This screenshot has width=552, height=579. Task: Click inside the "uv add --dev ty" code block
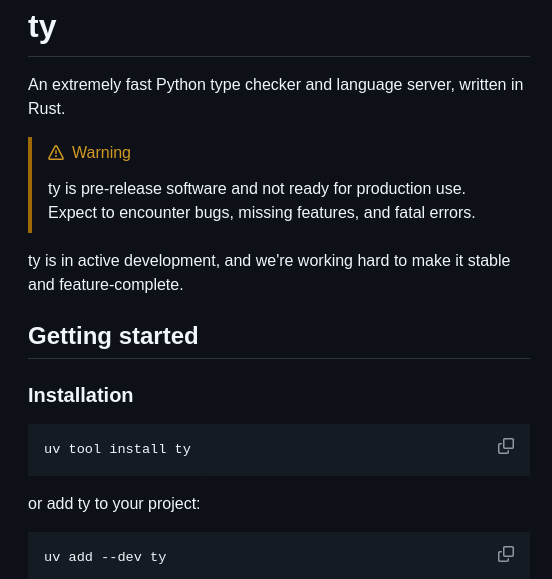tap(279, 556)
